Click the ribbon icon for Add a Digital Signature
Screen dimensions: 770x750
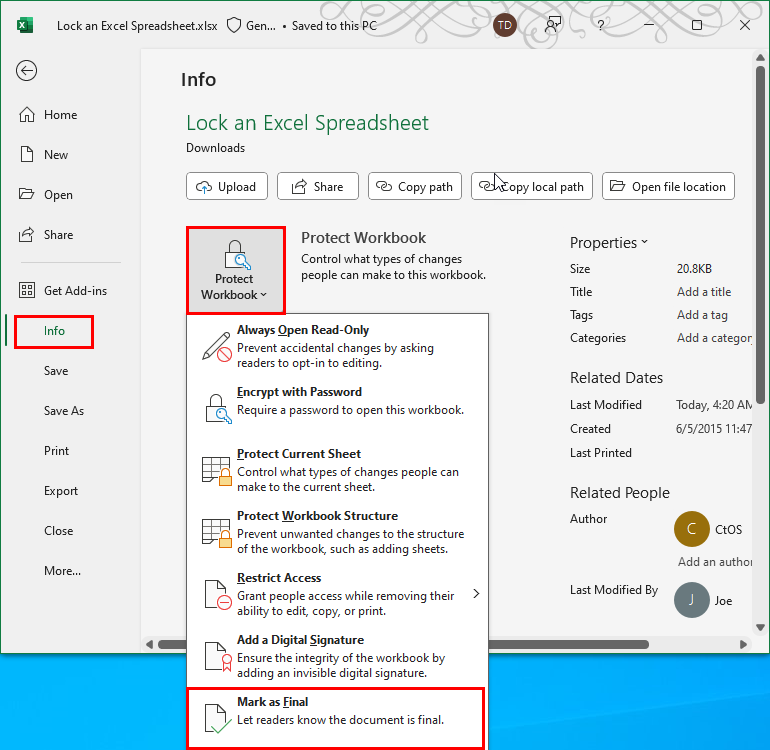[x=218, y=657]
